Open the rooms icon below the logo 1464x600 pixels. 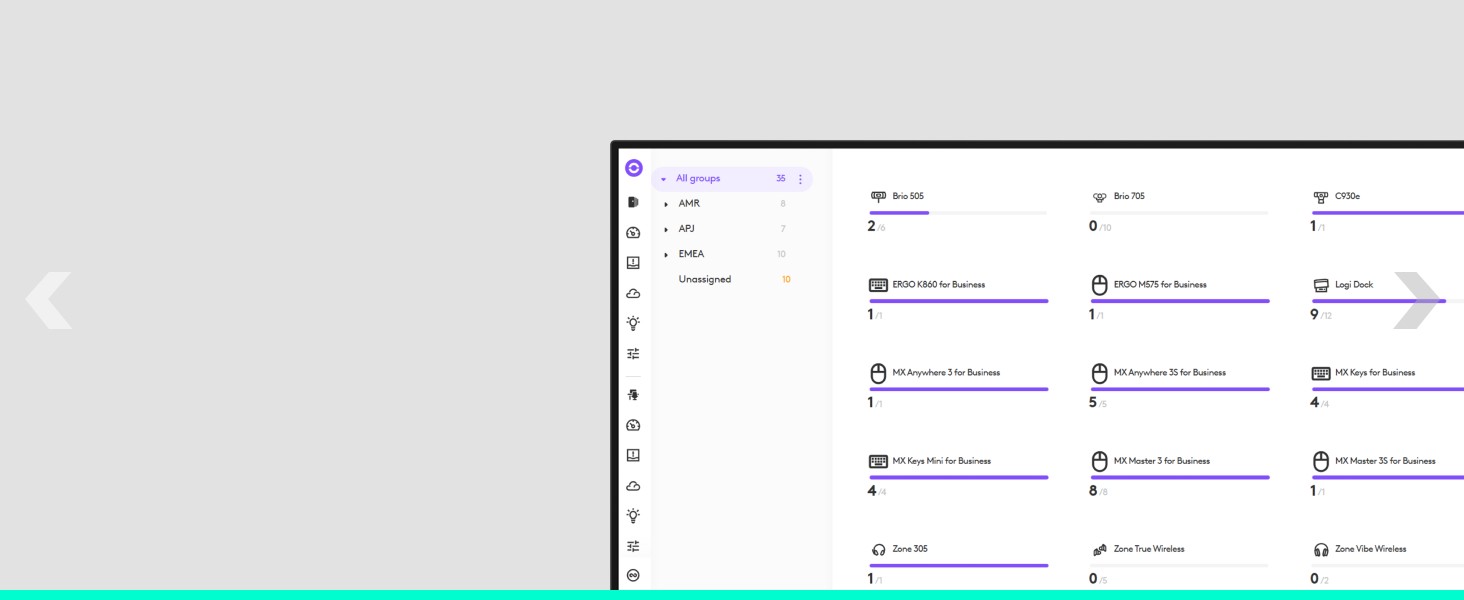(633, 202)
